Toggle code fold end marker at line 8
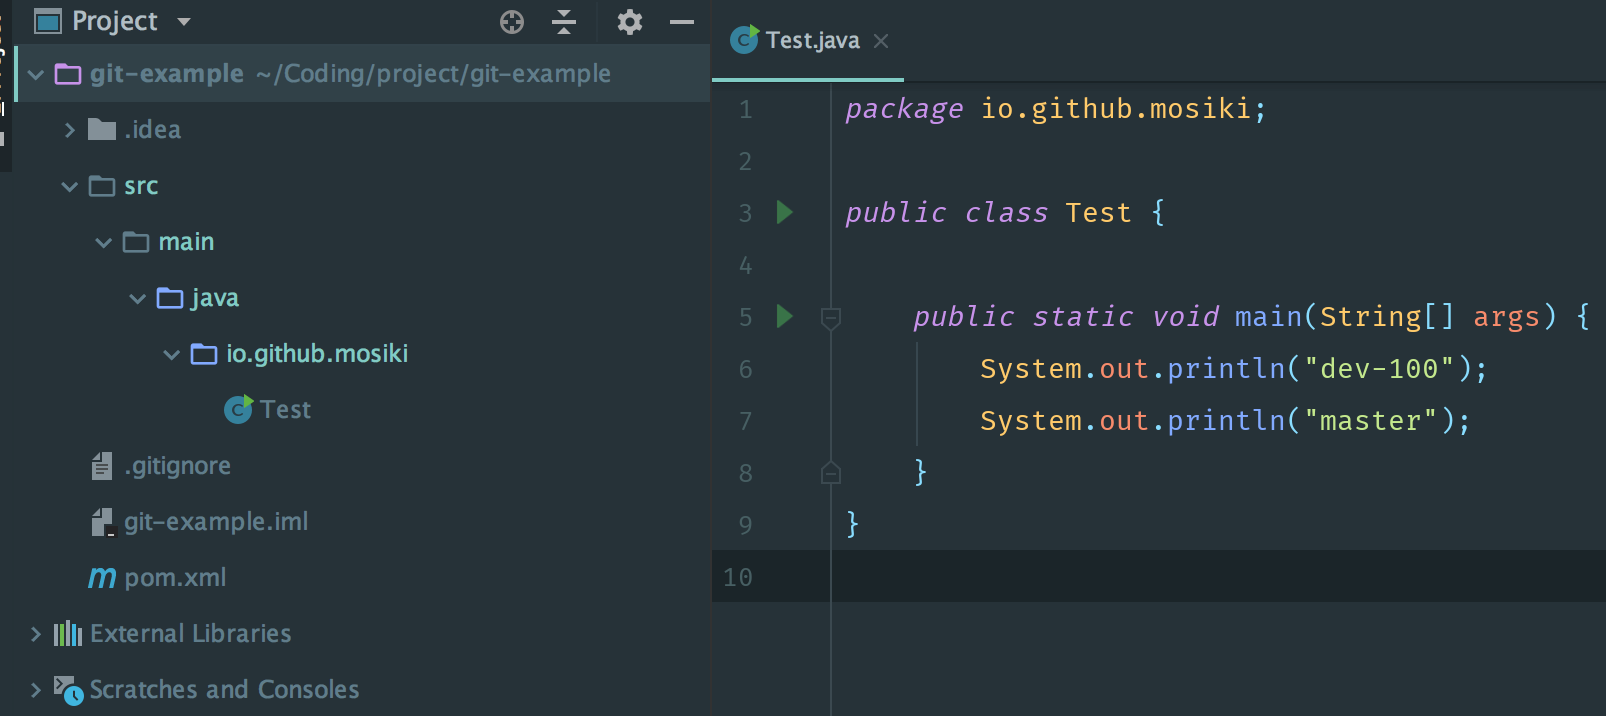Screen dimensions: 1606x716 coord(830,473)
